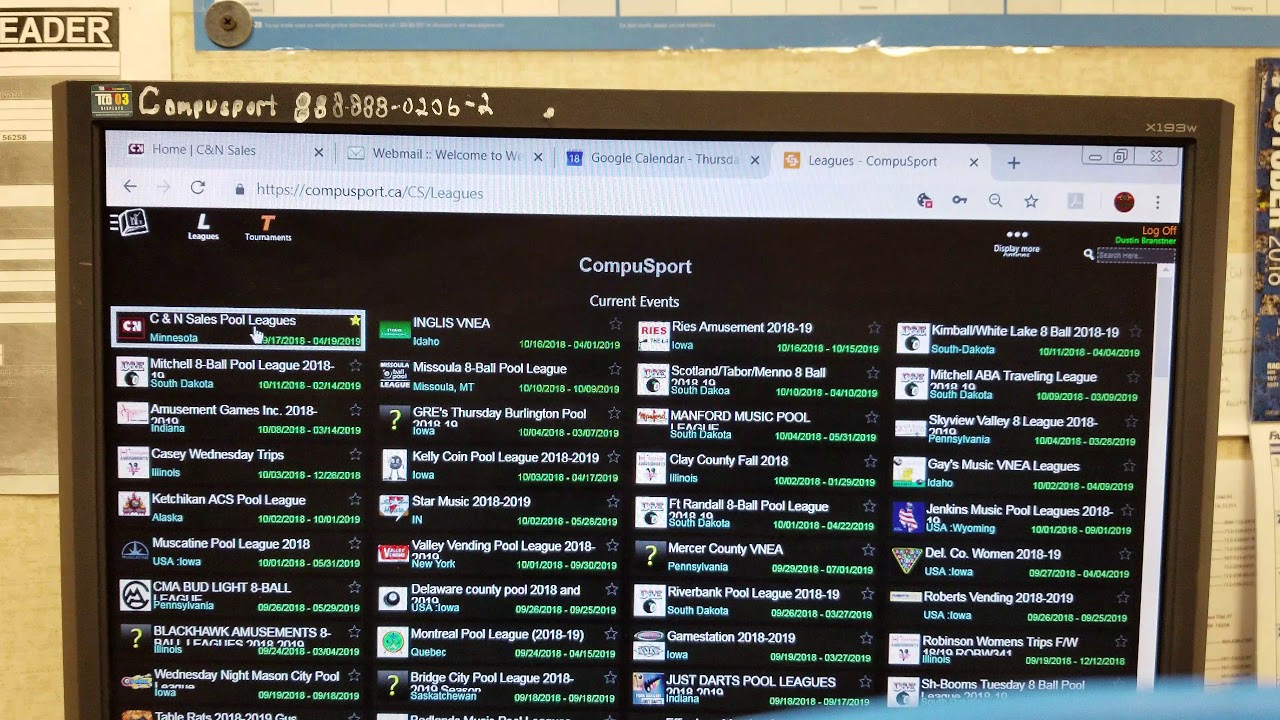Open Mercer County VNEA league
Image resolution: width=1280 pixels, height=720 pixels.
click(x=725, y=549)
